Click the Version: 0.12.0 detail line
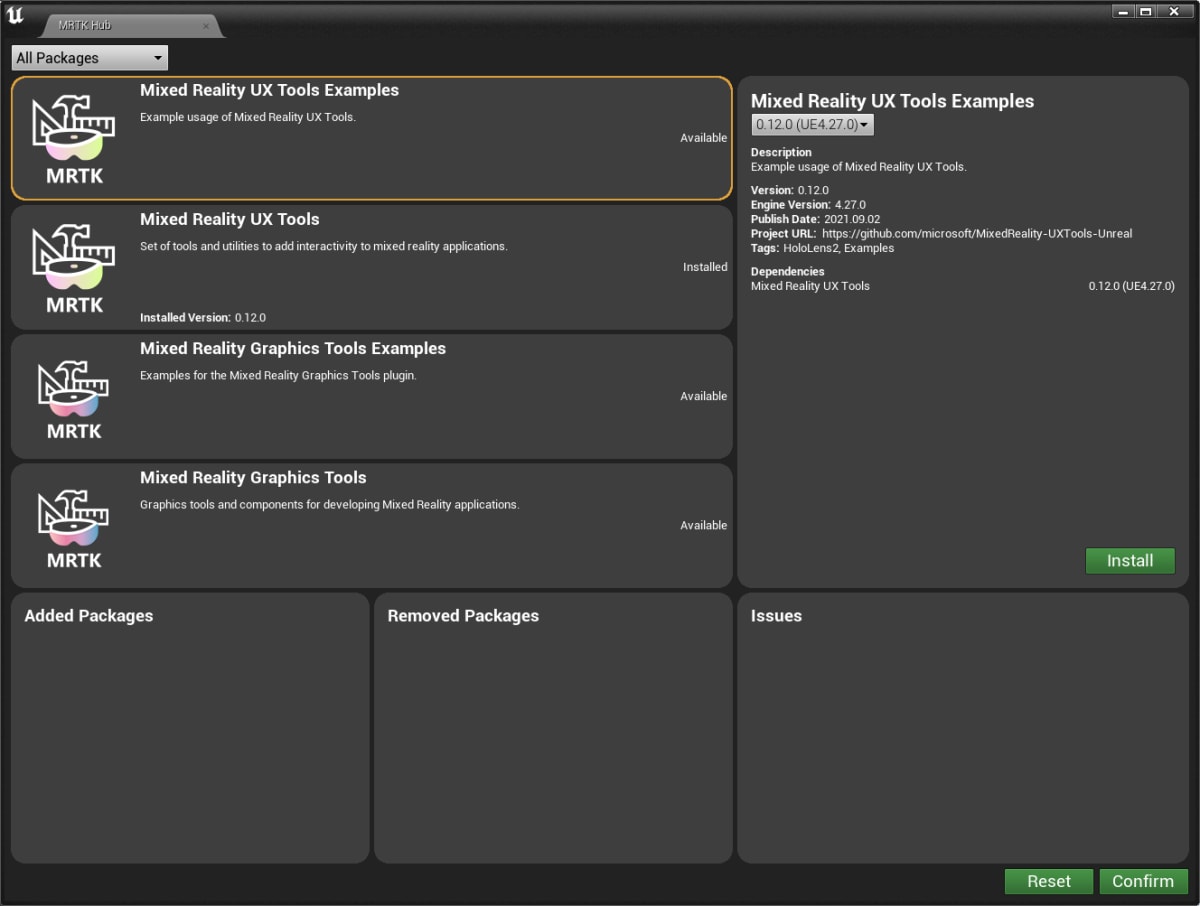Image resolution: width=1200 pixels, height=906 pixels. click(790, 190)
